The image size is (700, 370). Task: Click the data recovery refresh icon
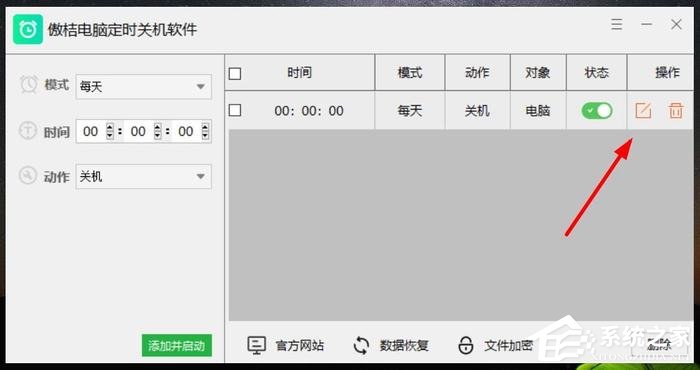coord(361,345)
